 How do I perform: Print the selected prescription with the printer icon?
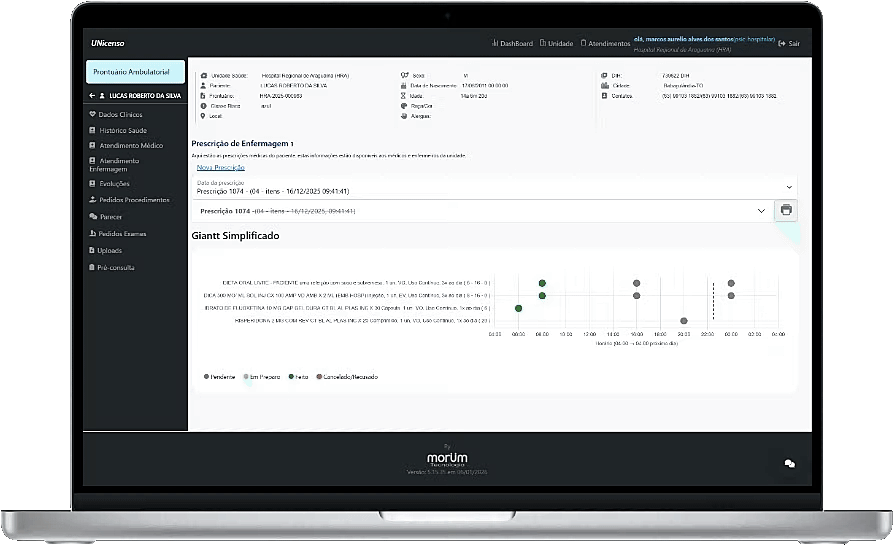[x=786, y=210]
